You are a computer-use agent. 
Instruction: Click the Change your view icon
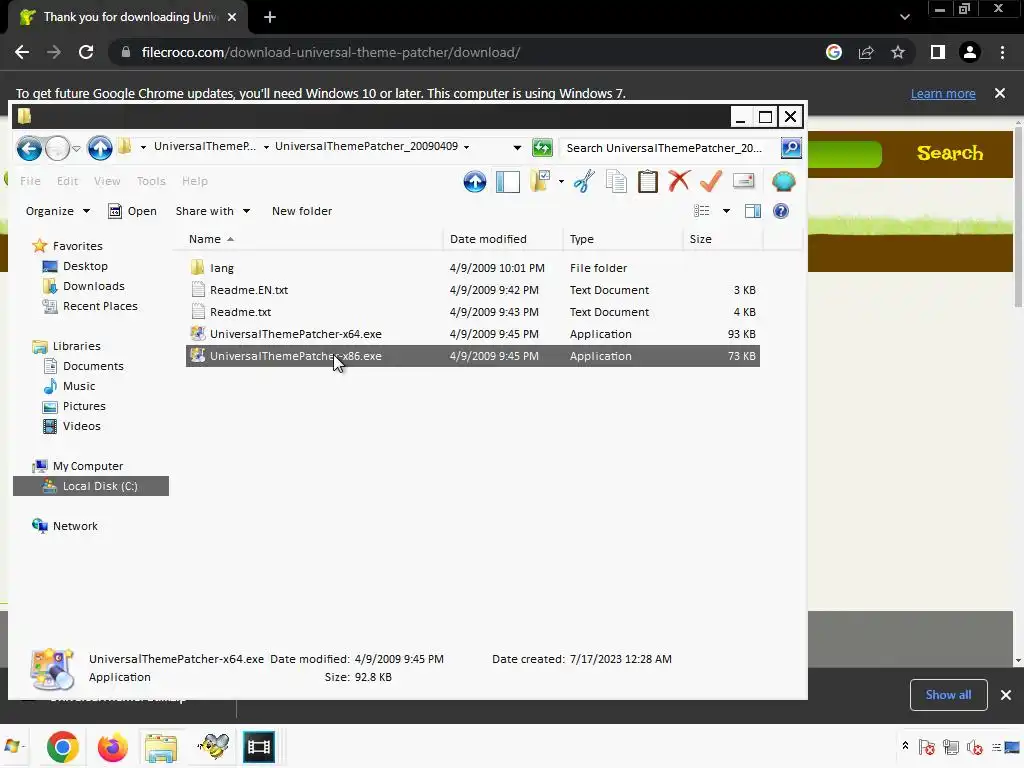tap(701, 211)
